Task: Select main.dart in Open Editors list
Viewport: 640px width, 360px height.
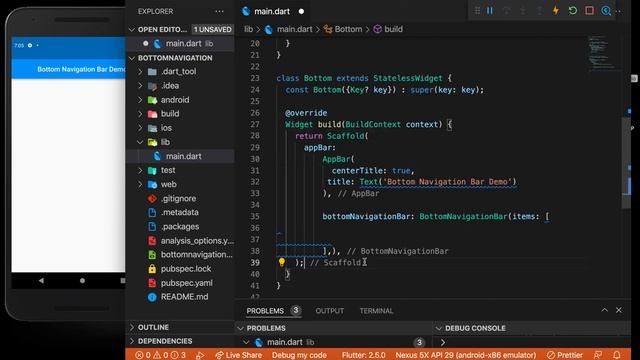Action: click(x=180, y=43)
